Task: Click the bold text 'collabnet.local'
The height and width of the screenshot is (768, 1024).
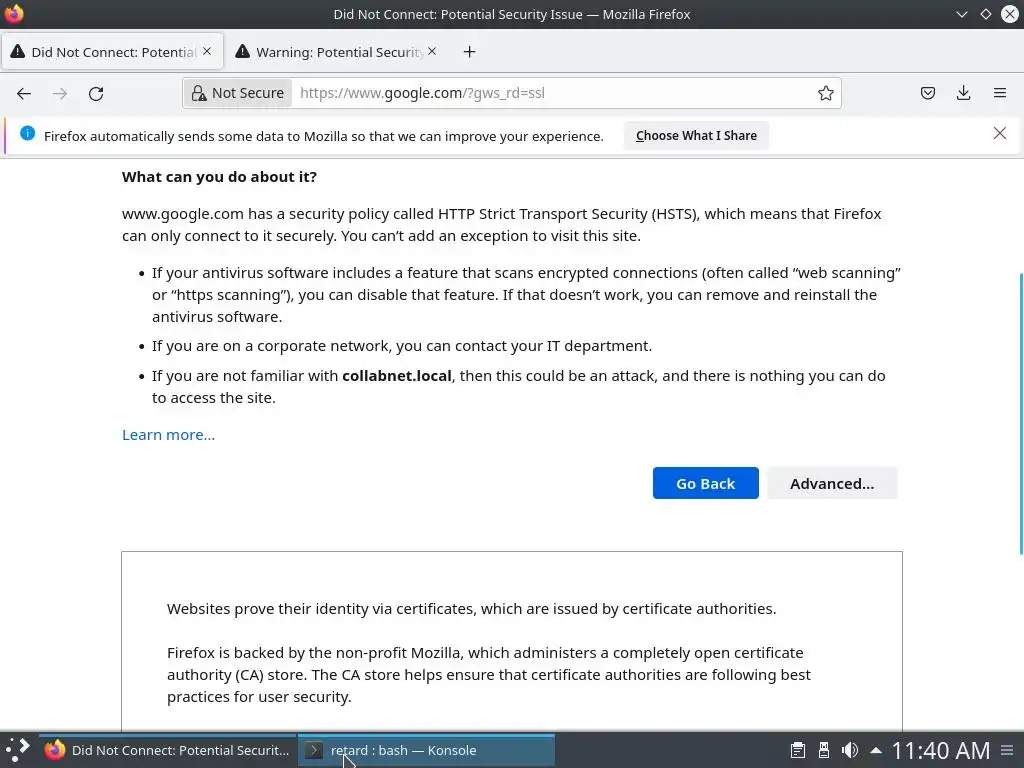Action: pos(396,376)
